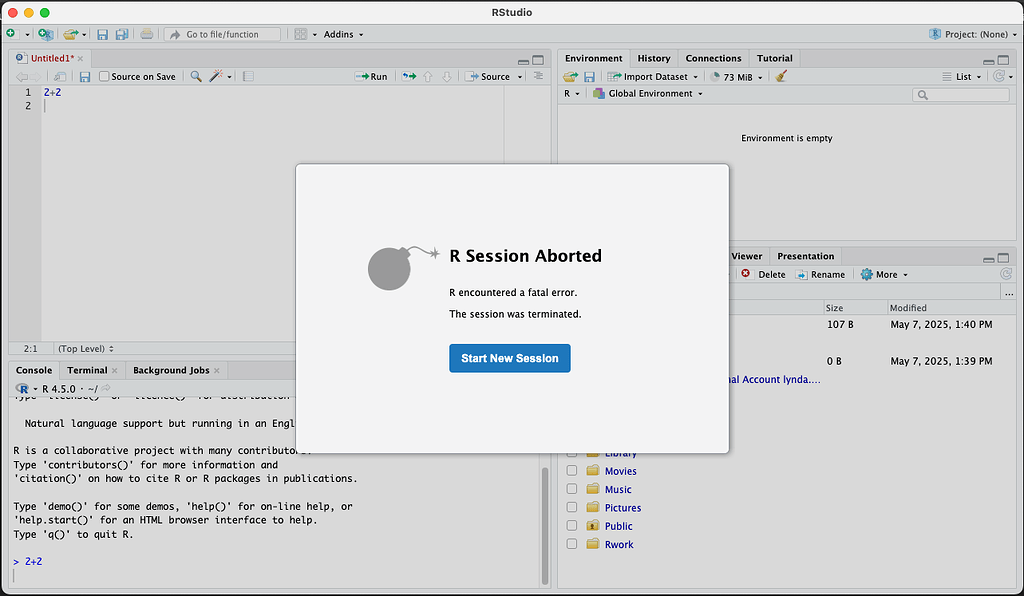
Task: Open the Import Dataset dropdown
Action: [655, 76]
